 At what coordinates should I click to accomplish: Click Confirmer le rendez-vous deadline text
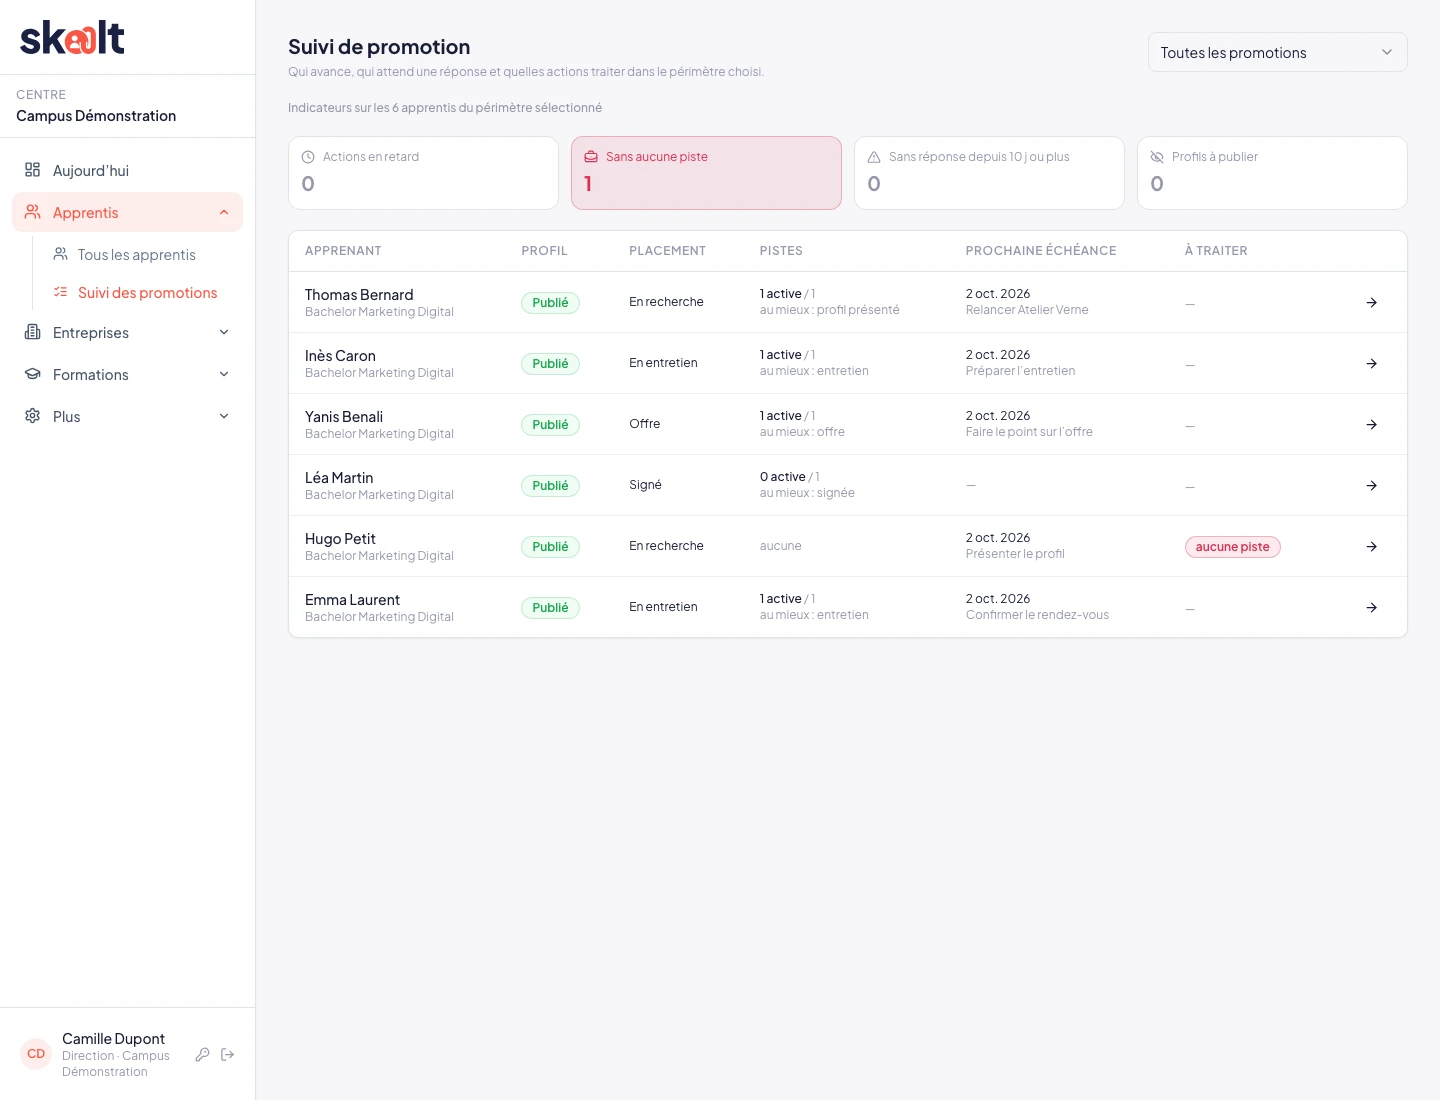pos(1037,615)
